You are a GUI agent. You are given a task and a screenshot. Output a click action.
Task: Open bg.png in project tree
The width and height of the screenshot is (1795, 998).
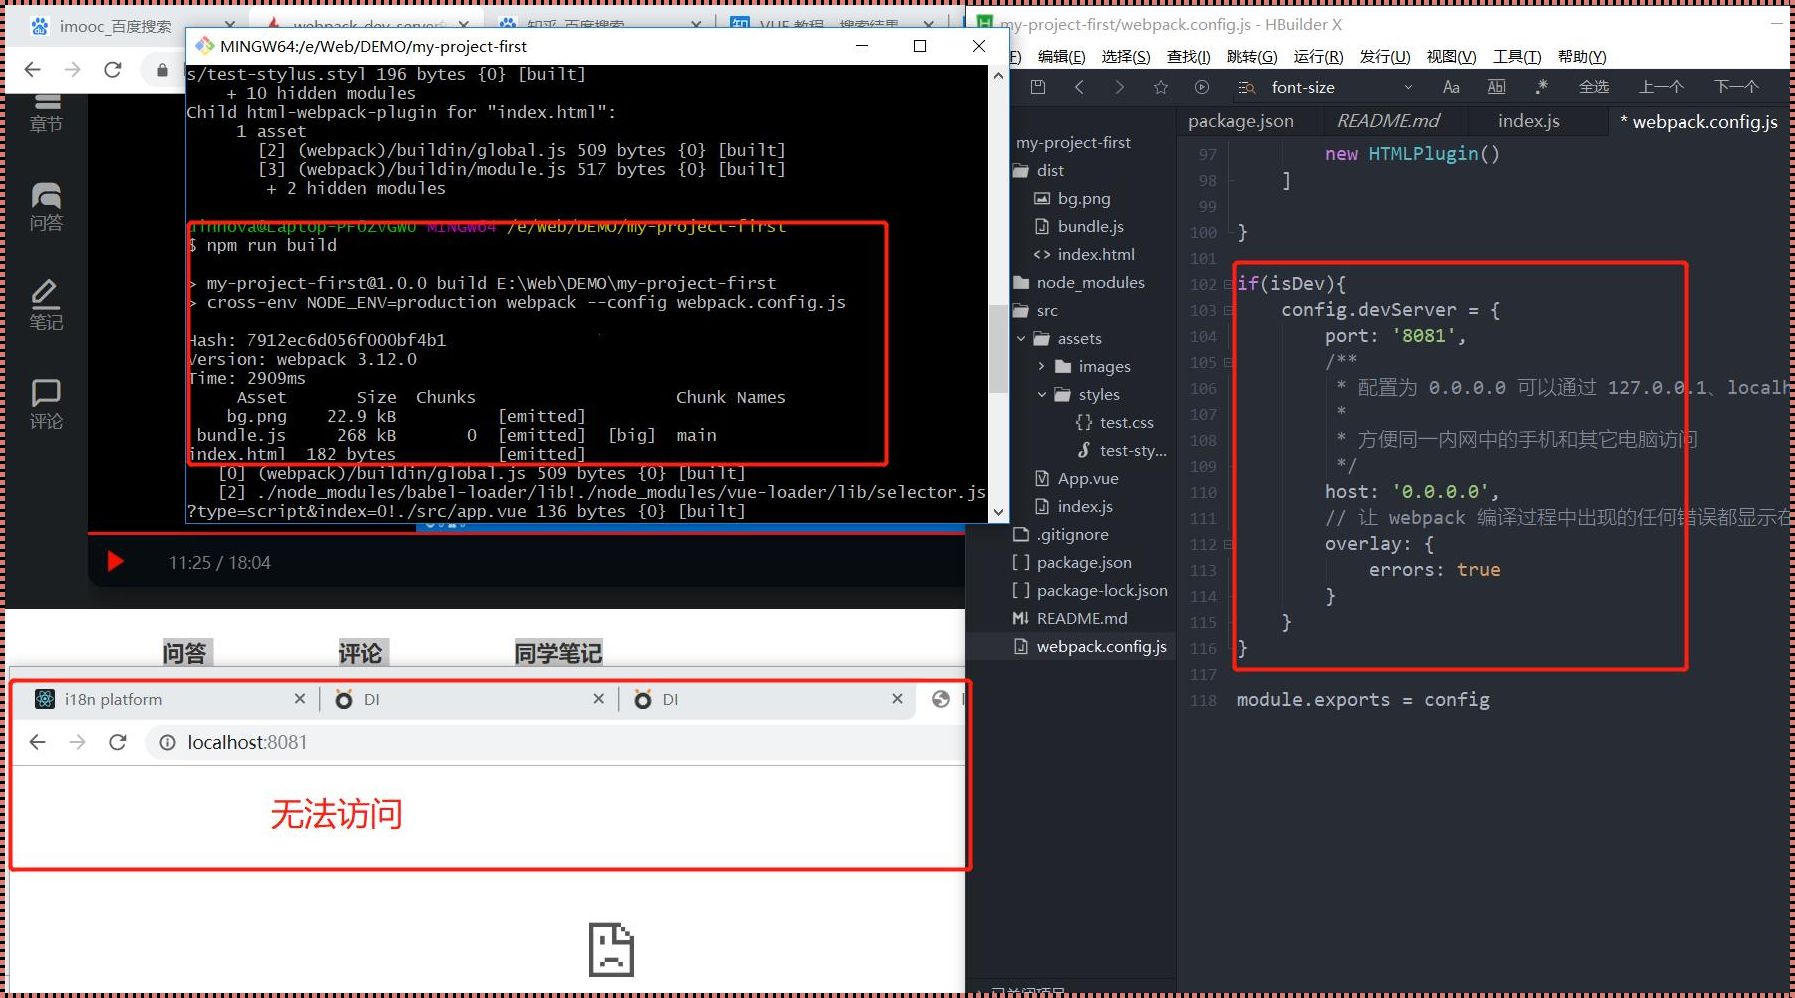tap(1084, 199)
